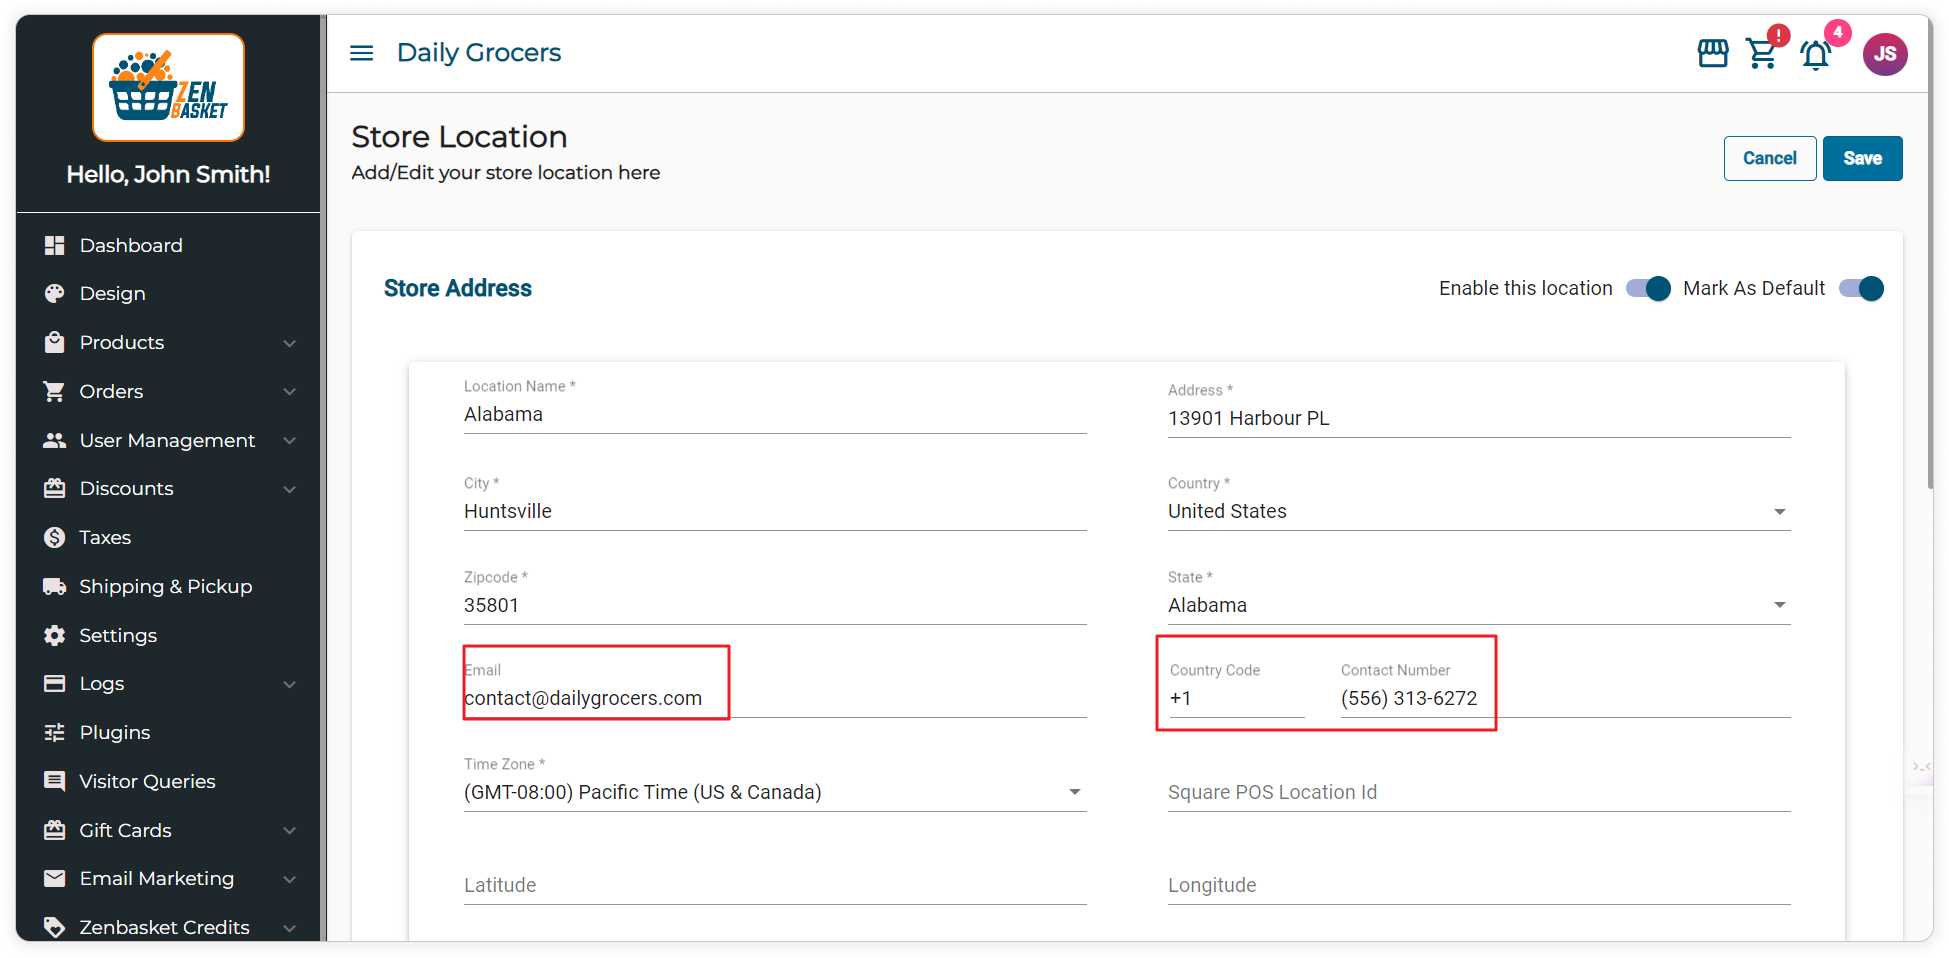Go to Shipping & Pickup
The height and width of the screenshot is (958, 1949).
coord(165,587)
